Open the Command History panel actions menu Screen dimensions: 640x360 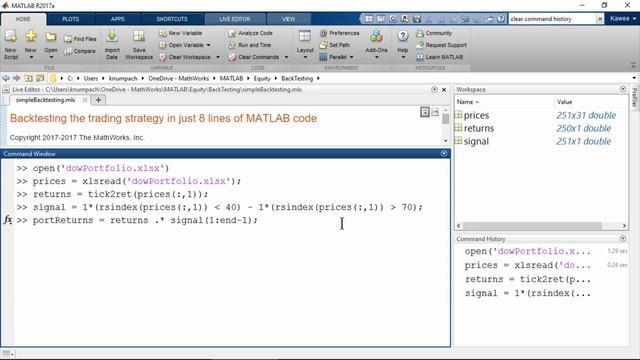(623, 238)
